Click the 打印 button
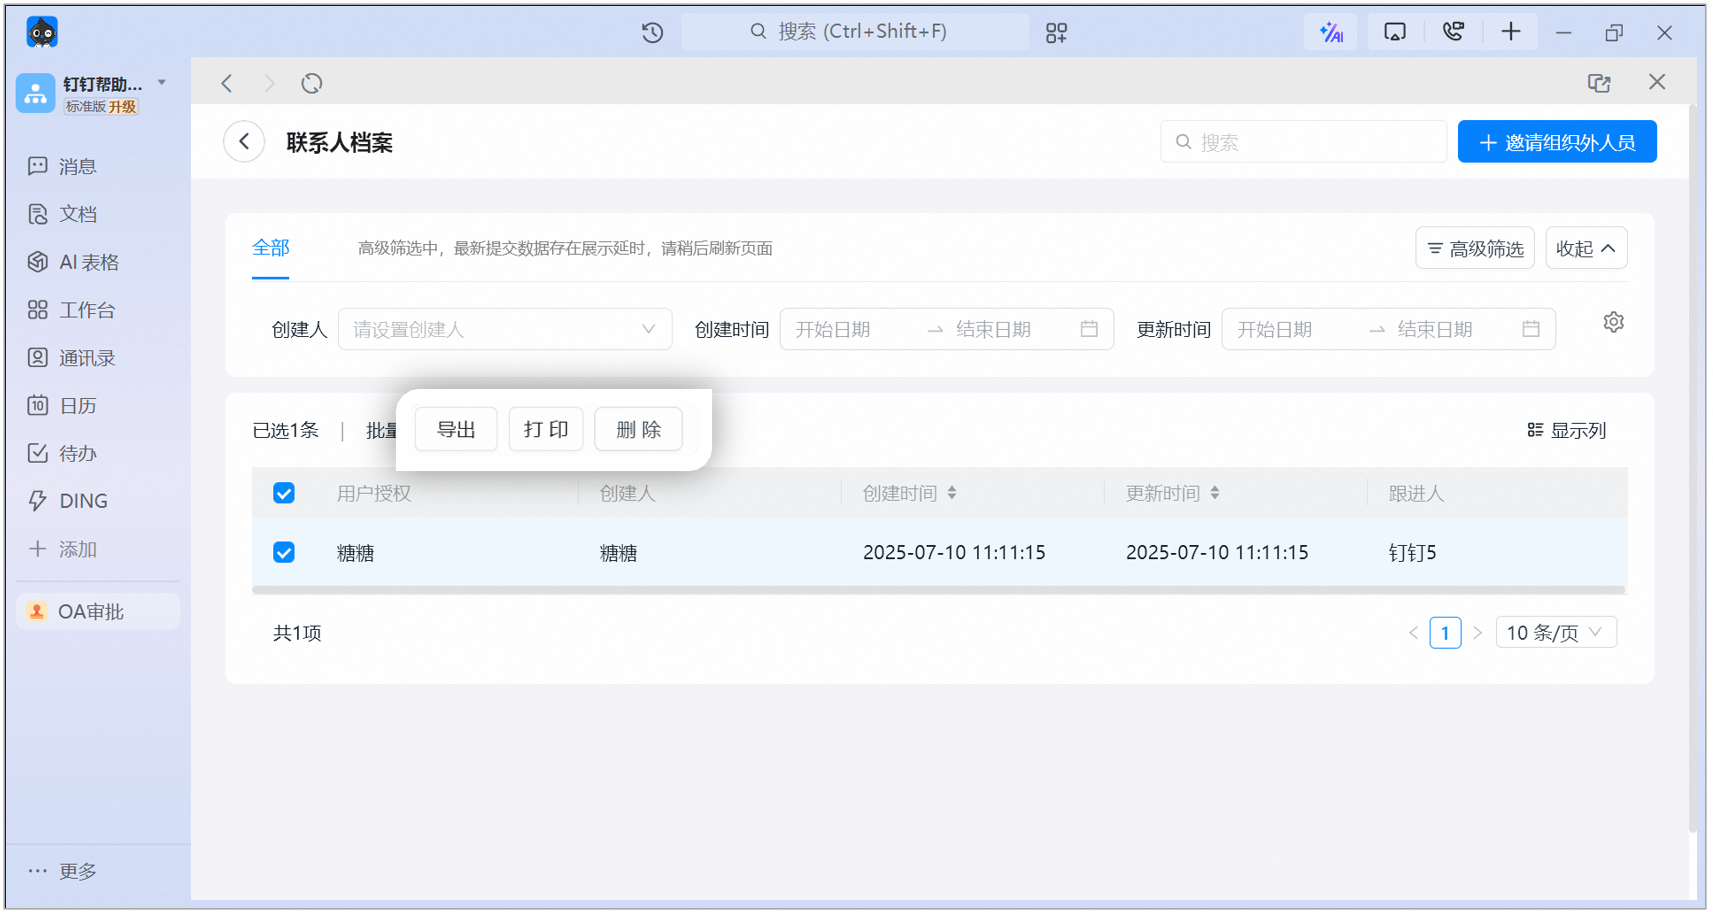 (546, 430)
